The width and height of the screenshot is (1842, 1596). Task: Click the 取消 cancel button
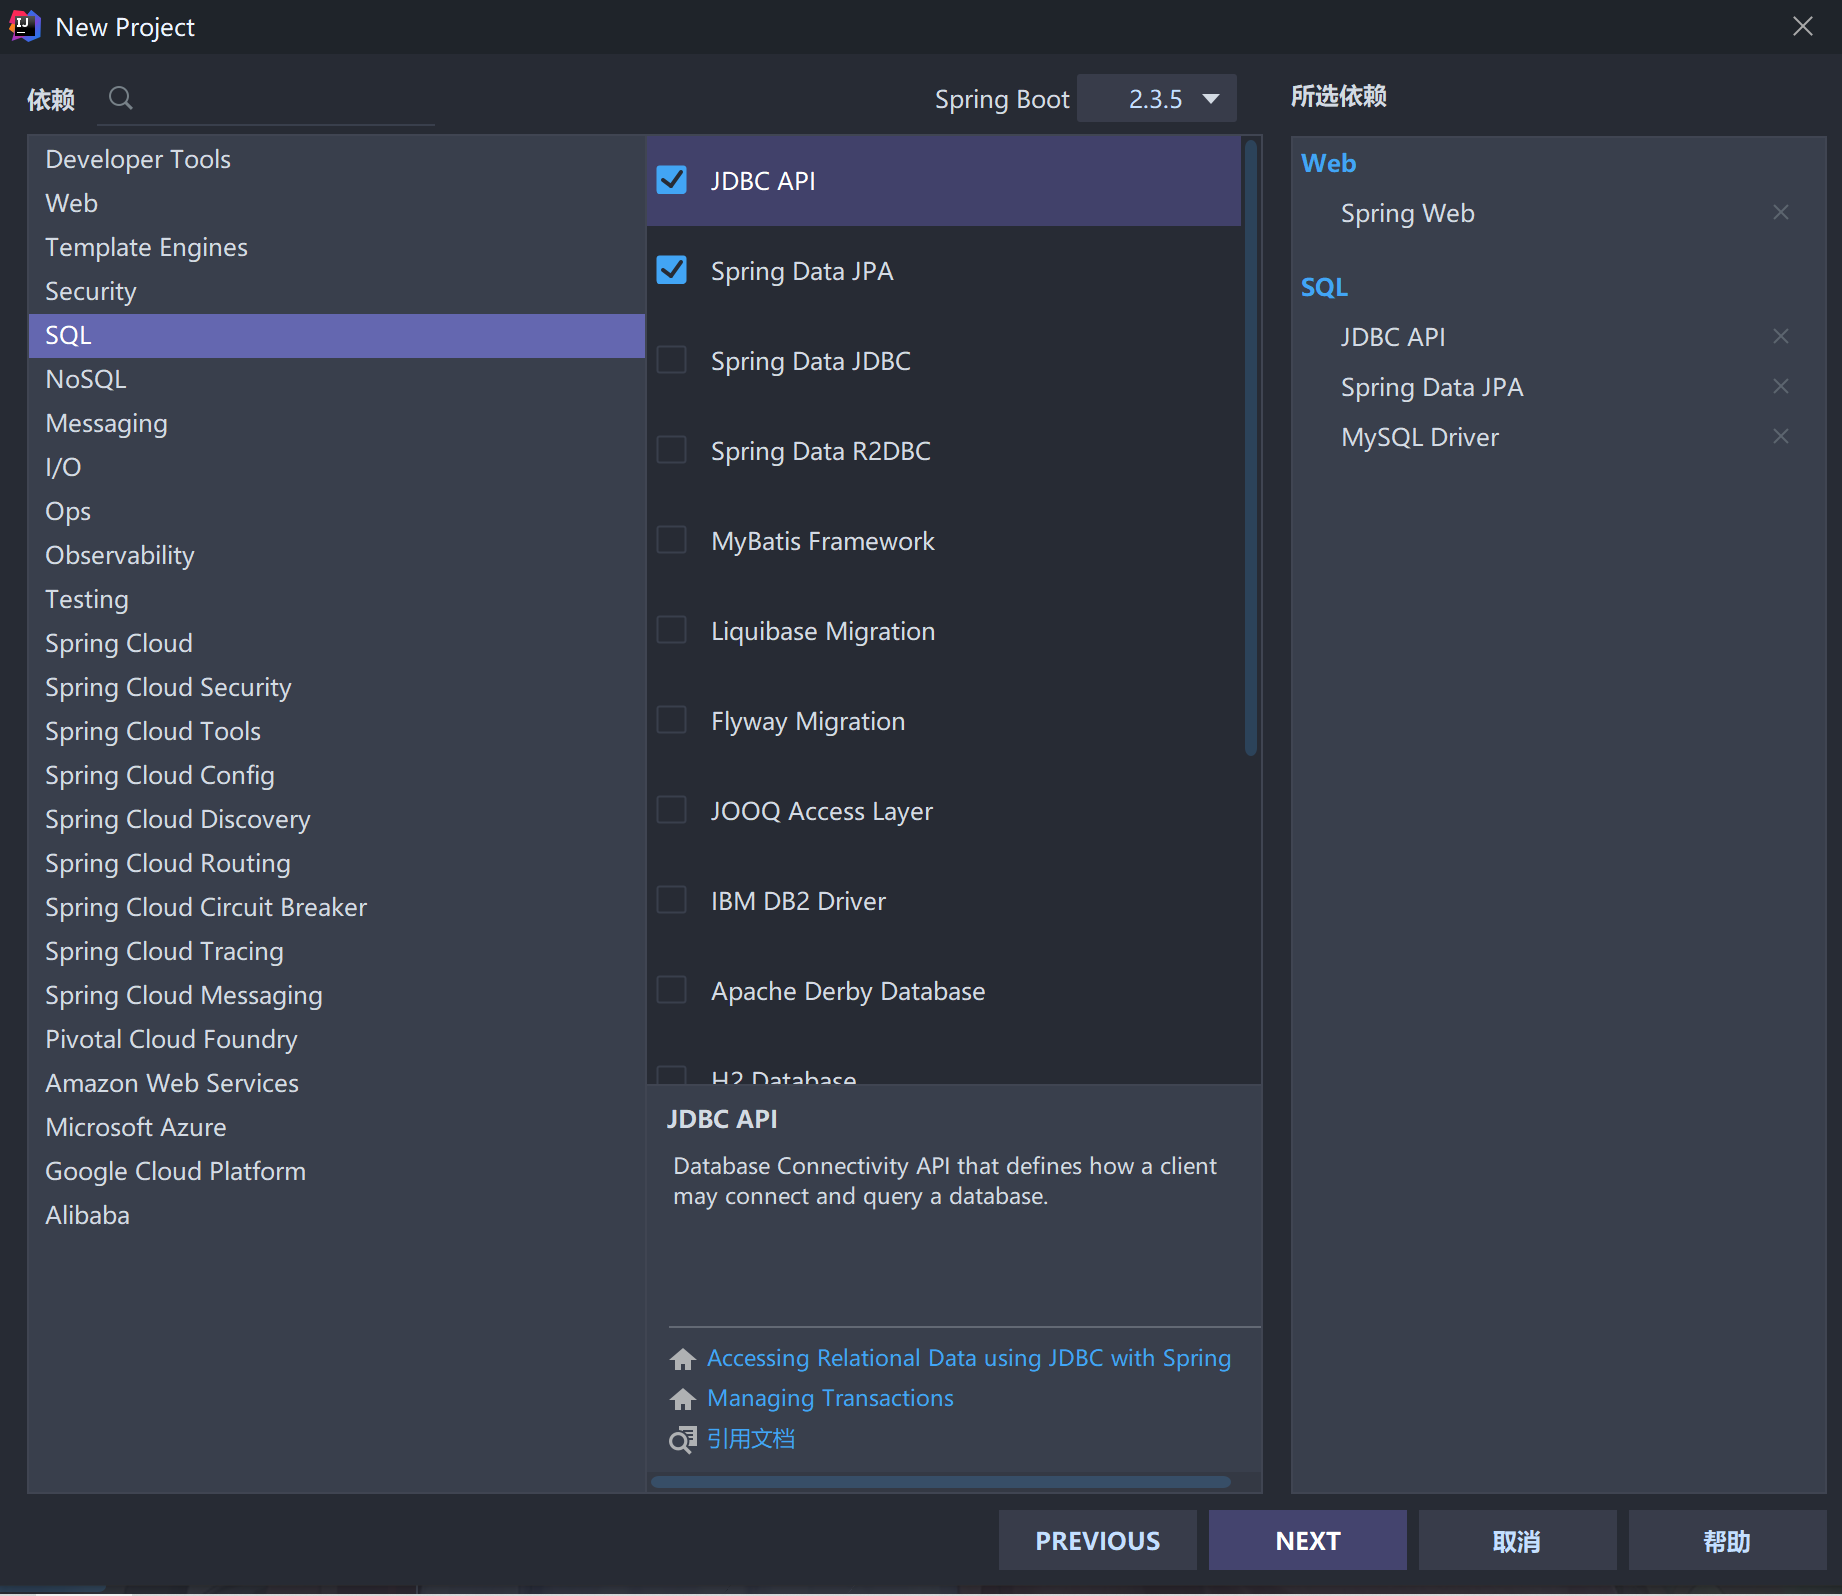1518,1540
